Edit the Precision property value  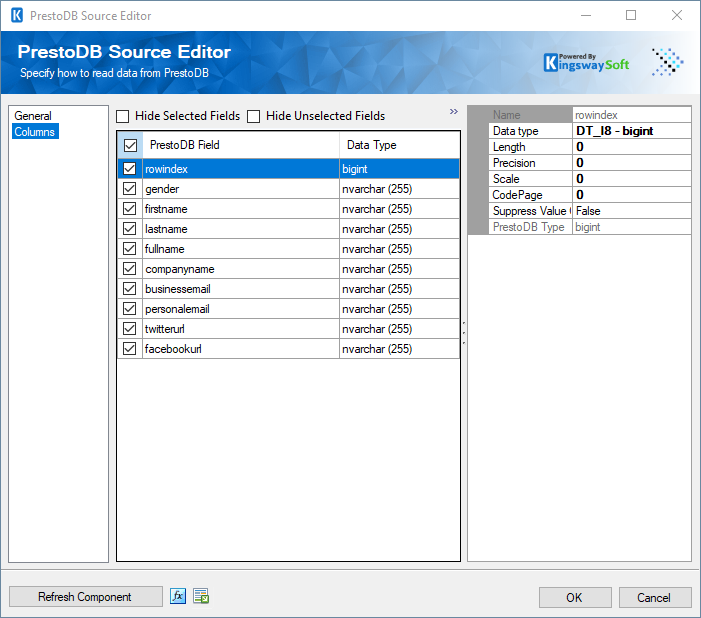tap(631, 163)
